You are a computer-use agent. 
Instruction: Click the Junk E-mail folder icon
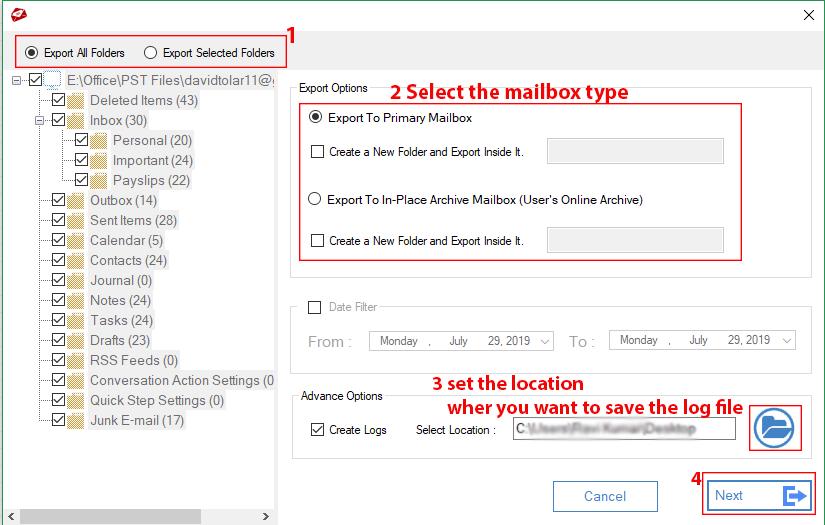point(77,421)
